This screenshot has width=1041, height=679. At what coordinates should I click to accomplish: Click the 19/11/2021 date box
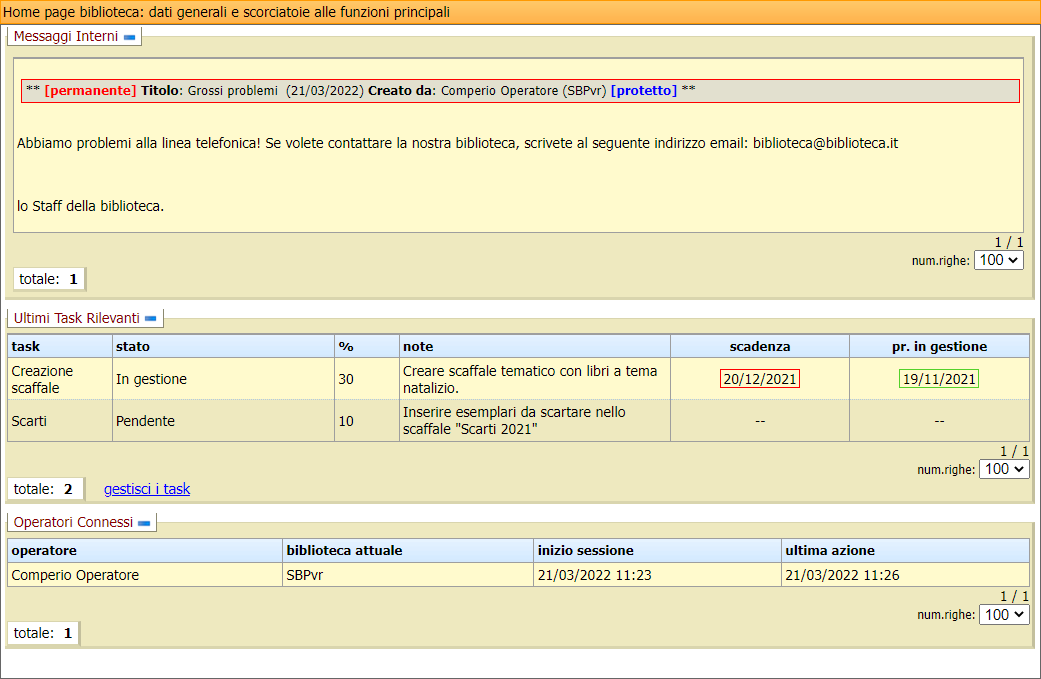(938, 379)
